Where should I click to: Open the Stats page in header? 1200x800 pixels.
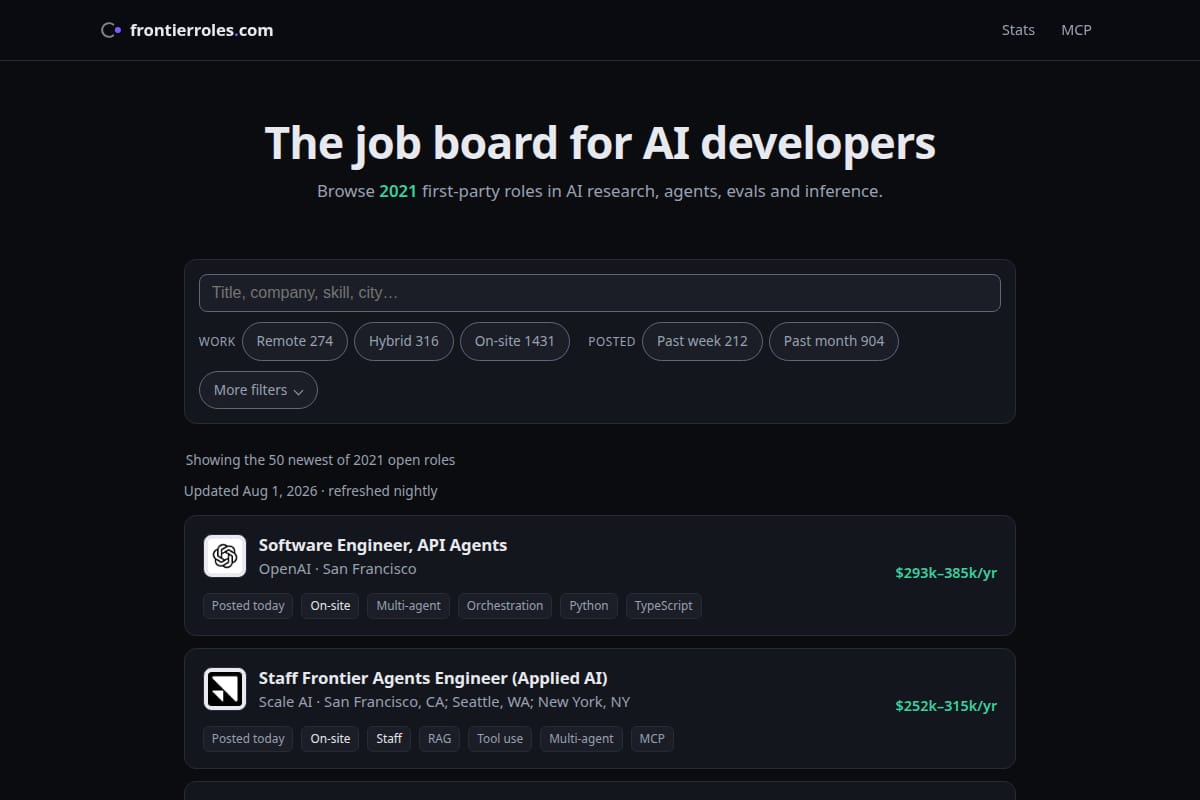coord(1018,30)
